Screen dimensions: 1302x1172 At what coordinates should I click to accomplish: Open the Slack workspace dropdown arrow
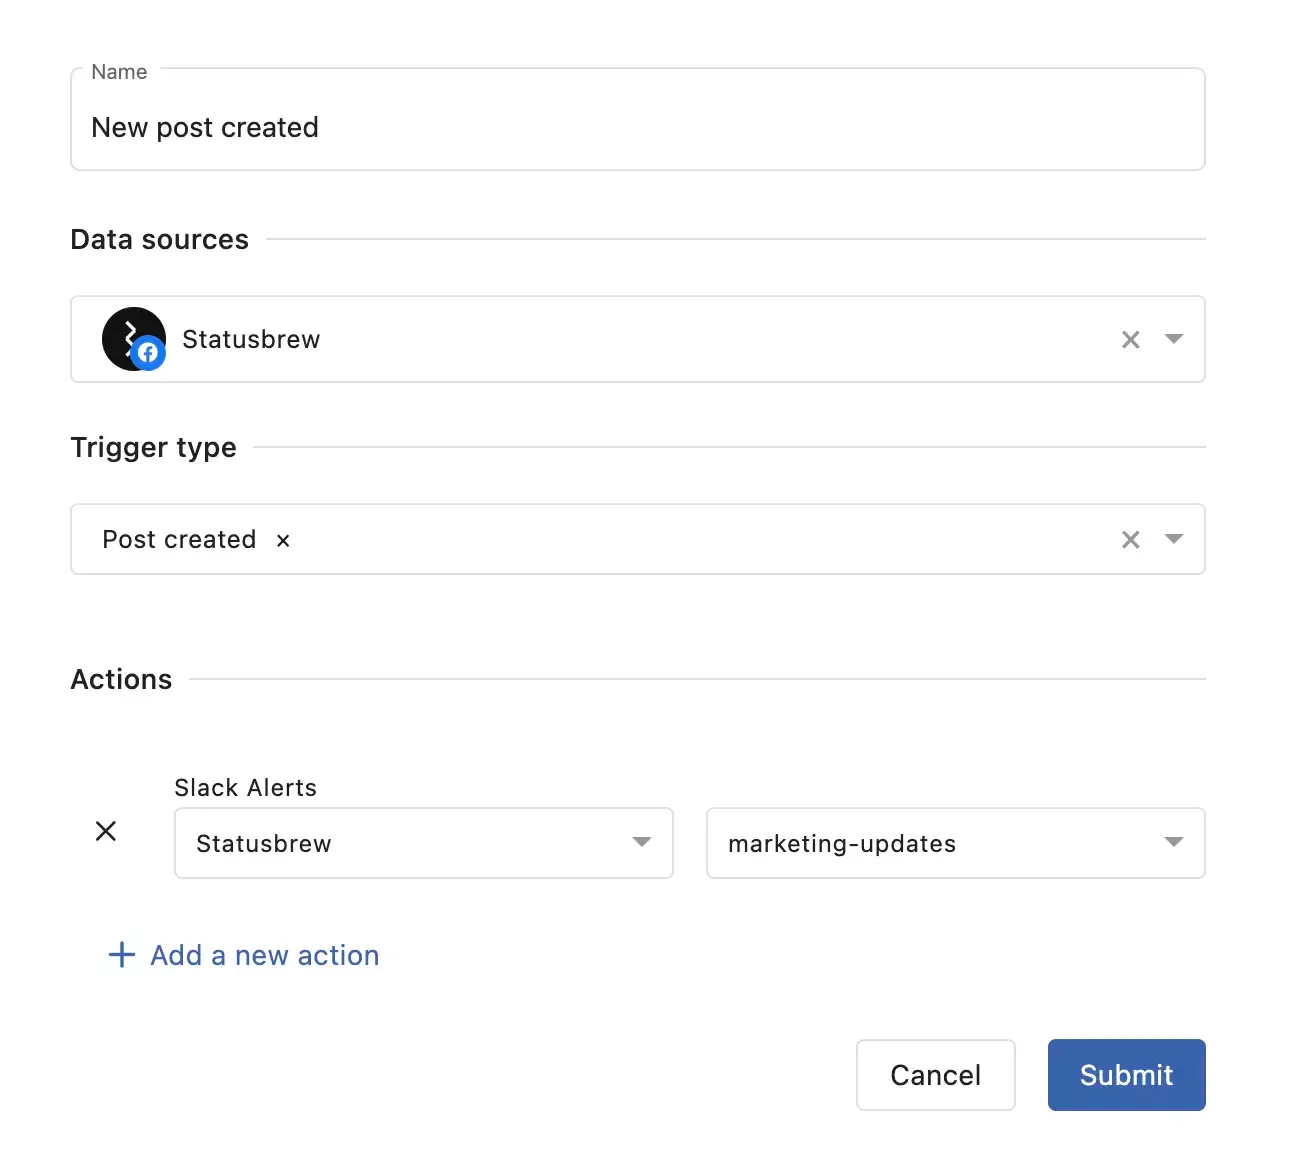[x=642, y=843]
